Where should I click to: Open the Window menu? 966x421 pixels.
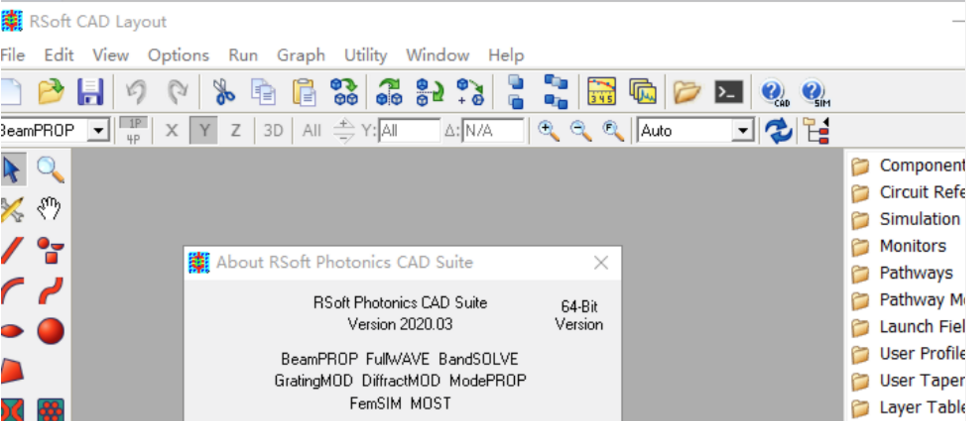coord(437,55)
